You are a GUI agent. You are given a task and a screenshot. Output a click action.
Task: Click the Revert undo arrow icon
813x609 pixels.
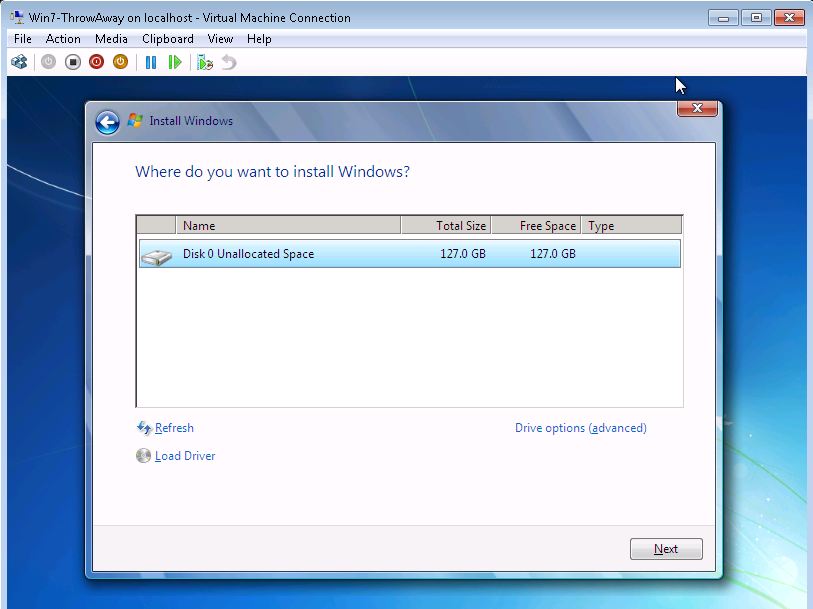click(x=229, y=63)
